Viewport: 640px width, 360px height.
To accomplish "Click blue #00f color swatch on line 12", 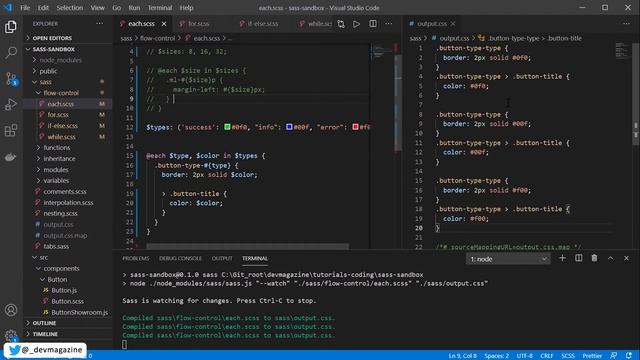I will click(x=289, y=127).
